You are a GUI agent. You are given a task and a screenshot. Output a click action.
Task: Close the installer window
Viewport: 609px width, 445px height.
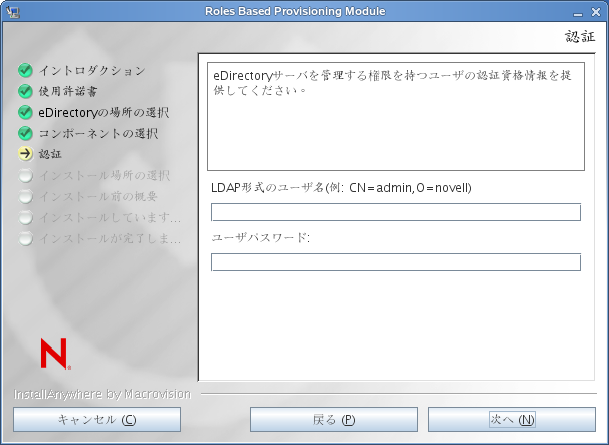596,12
